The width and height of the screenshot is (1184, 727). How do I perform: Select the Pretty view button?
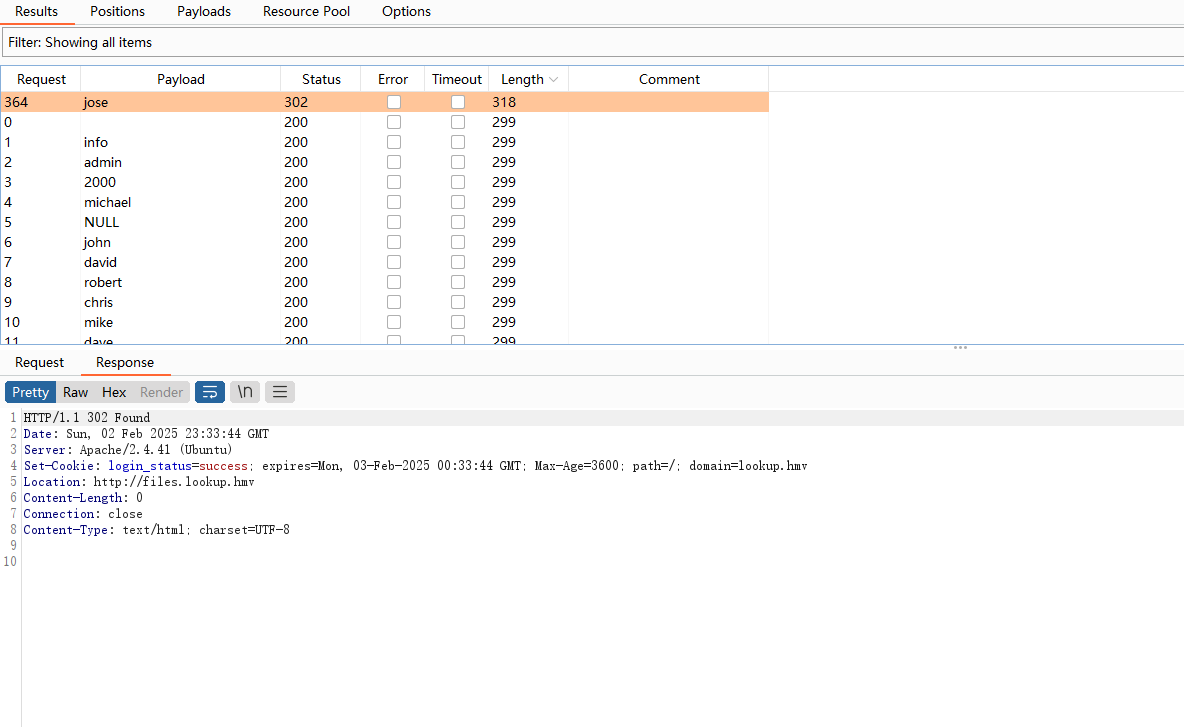tap(31, 392)
